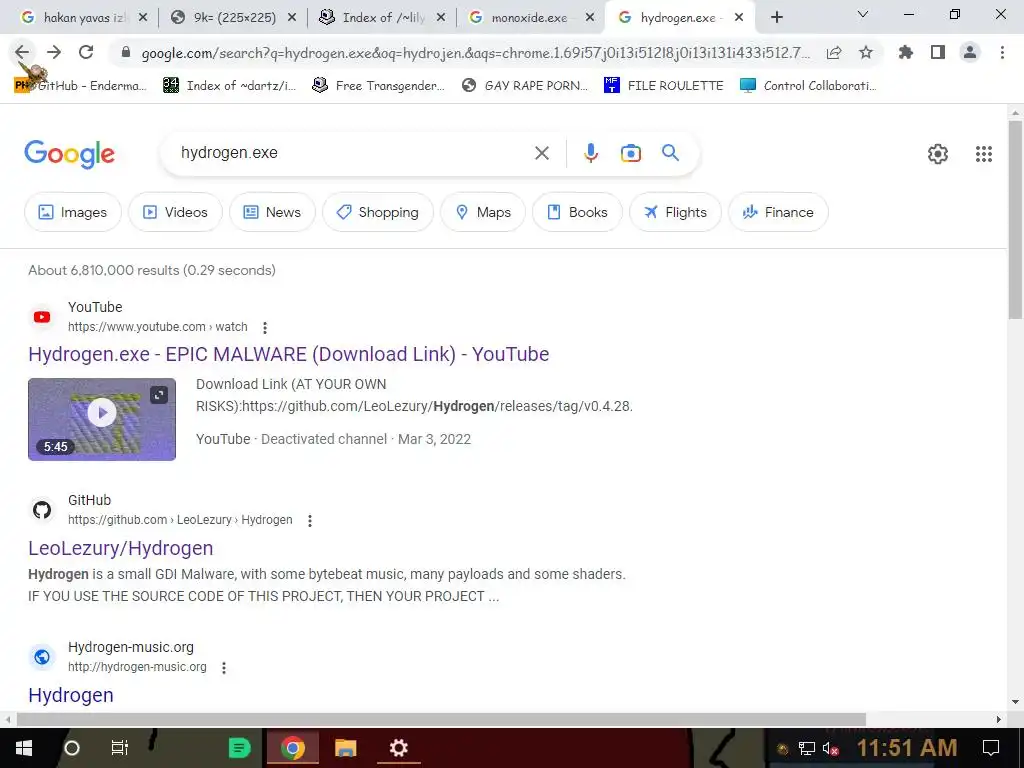
Task: Open green notes app on taskbar
Action: (240, 748)
